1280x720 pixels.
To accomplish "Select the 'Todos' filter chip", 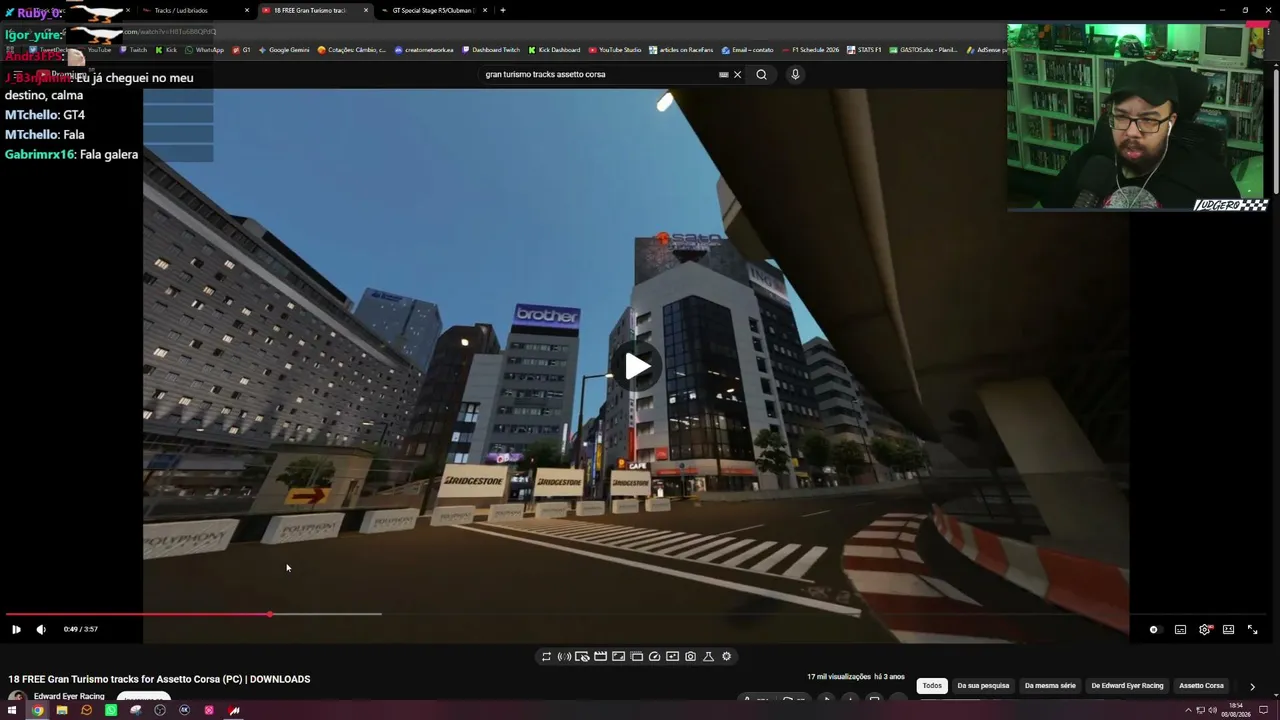I will (x=932, y=686).
